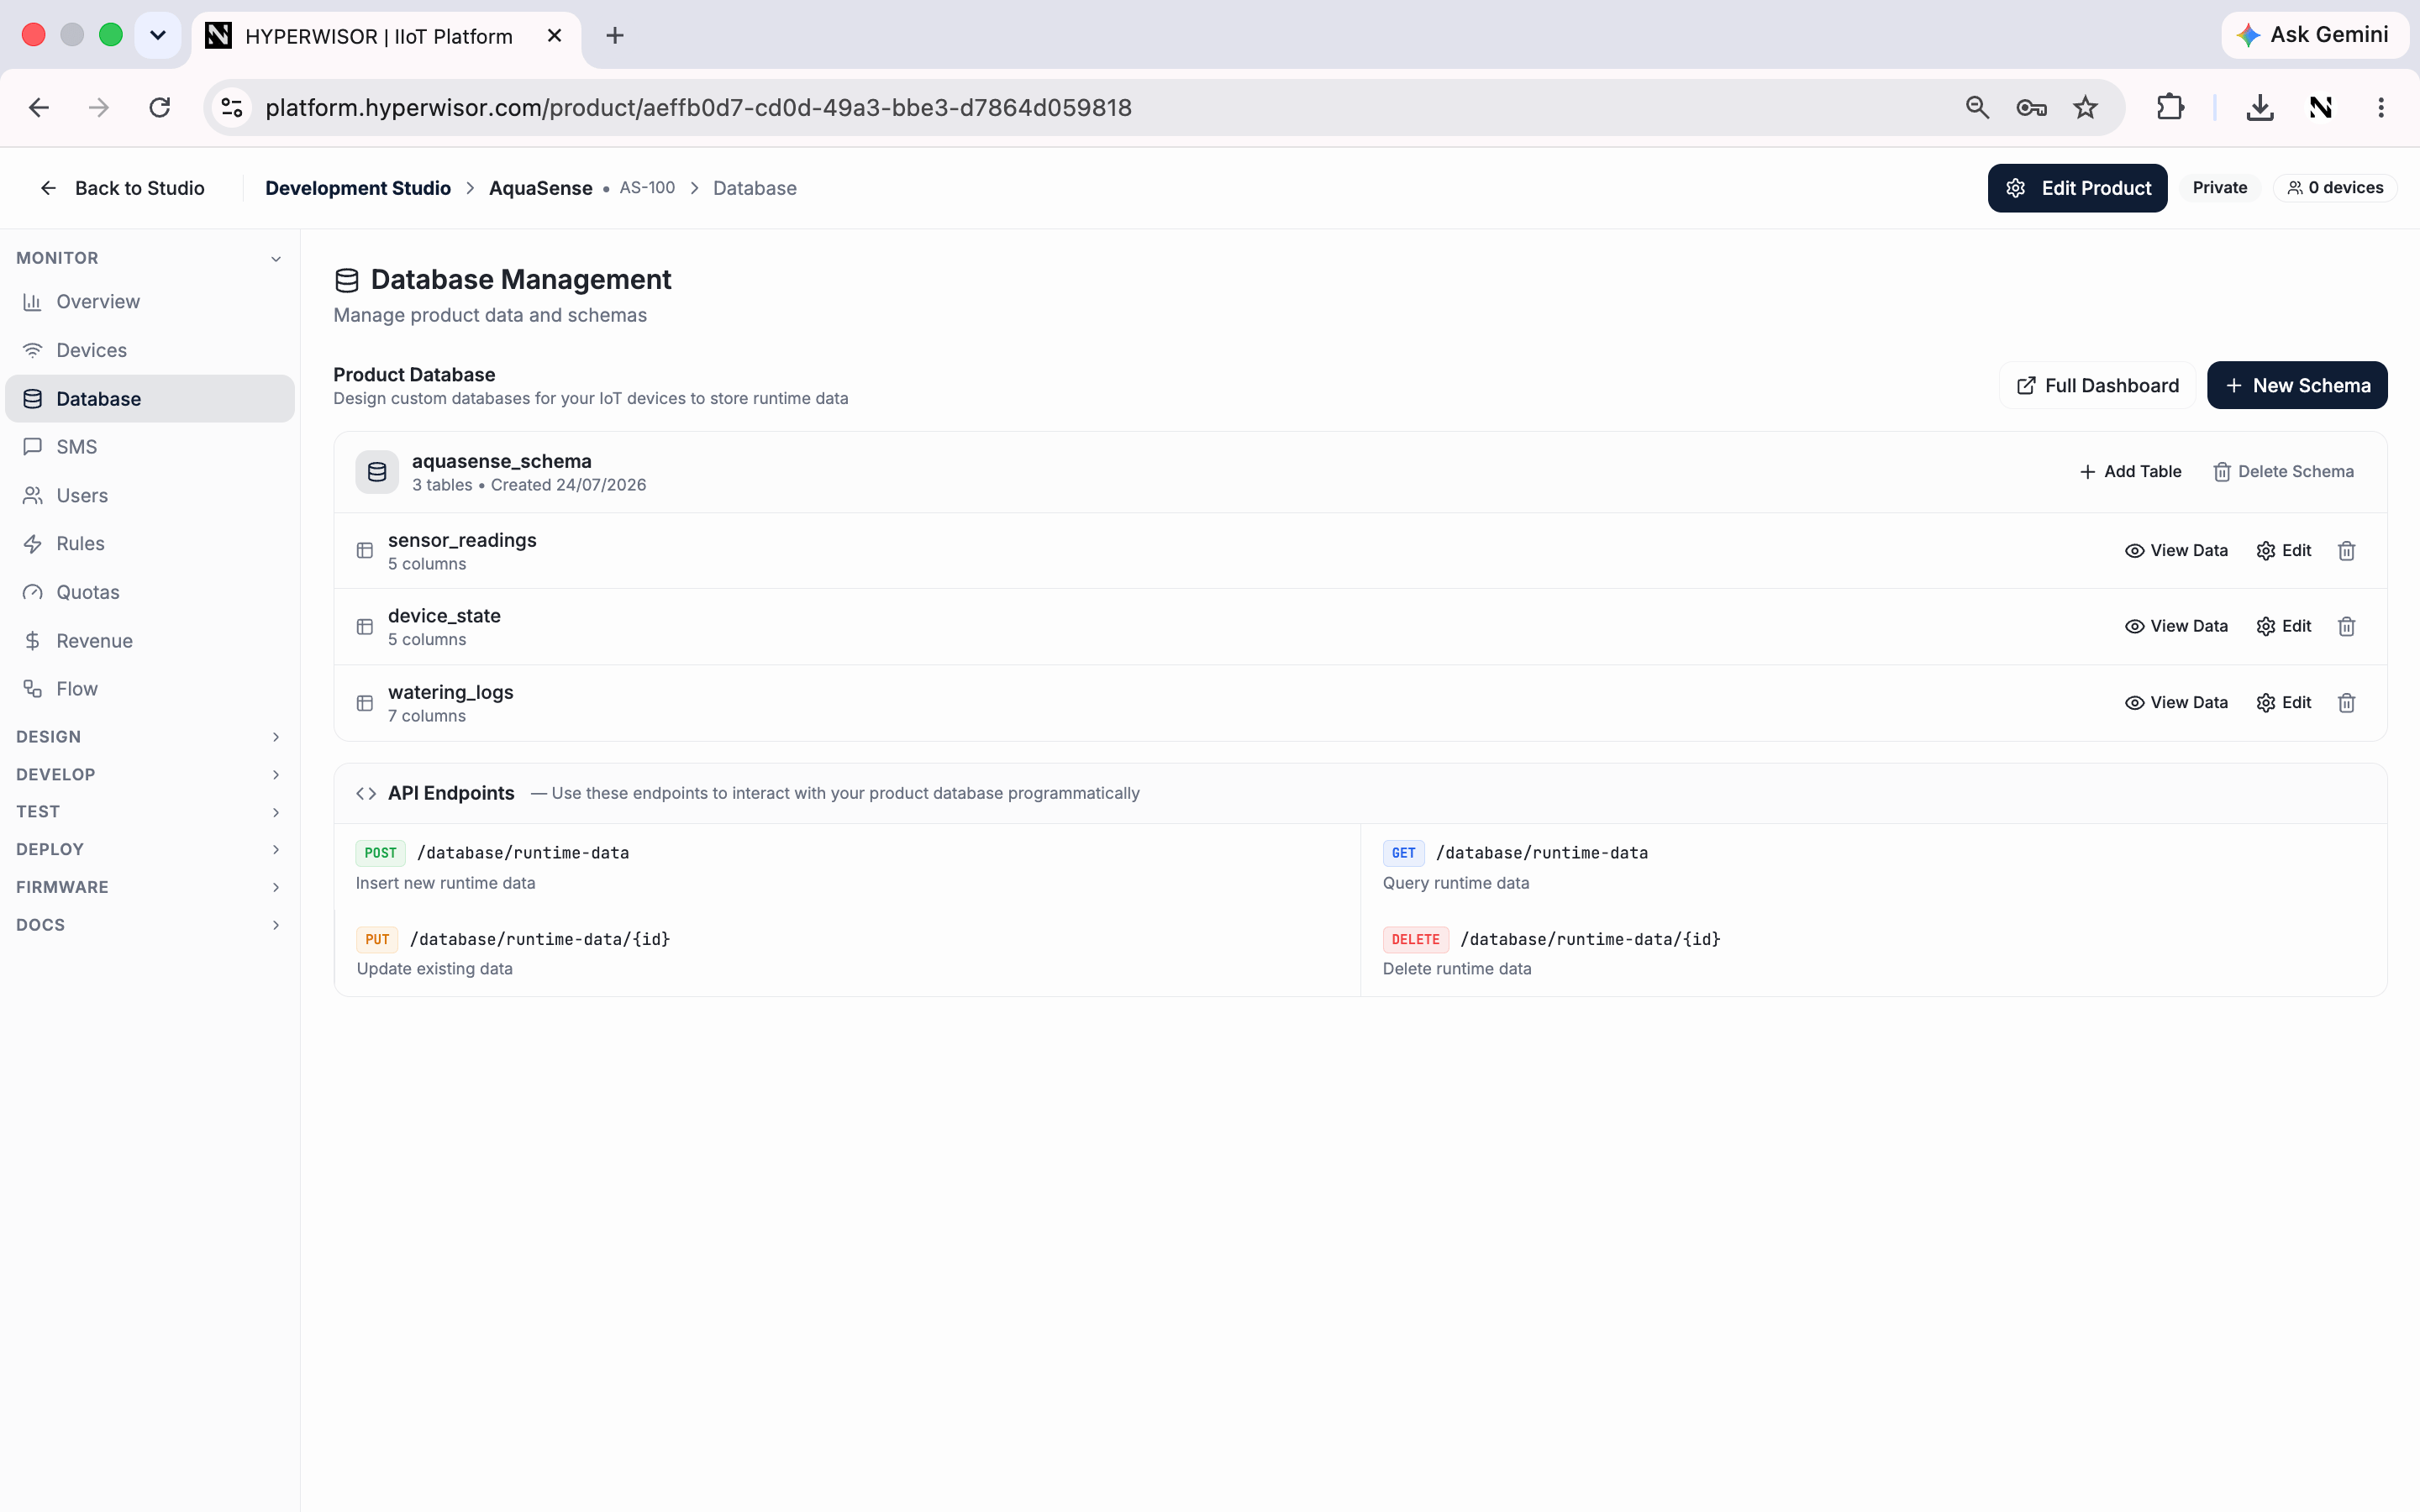The image size is (2420, 1512).
Task: Delete the watering_logs table via trash icon
Action: pos(2346,703)
